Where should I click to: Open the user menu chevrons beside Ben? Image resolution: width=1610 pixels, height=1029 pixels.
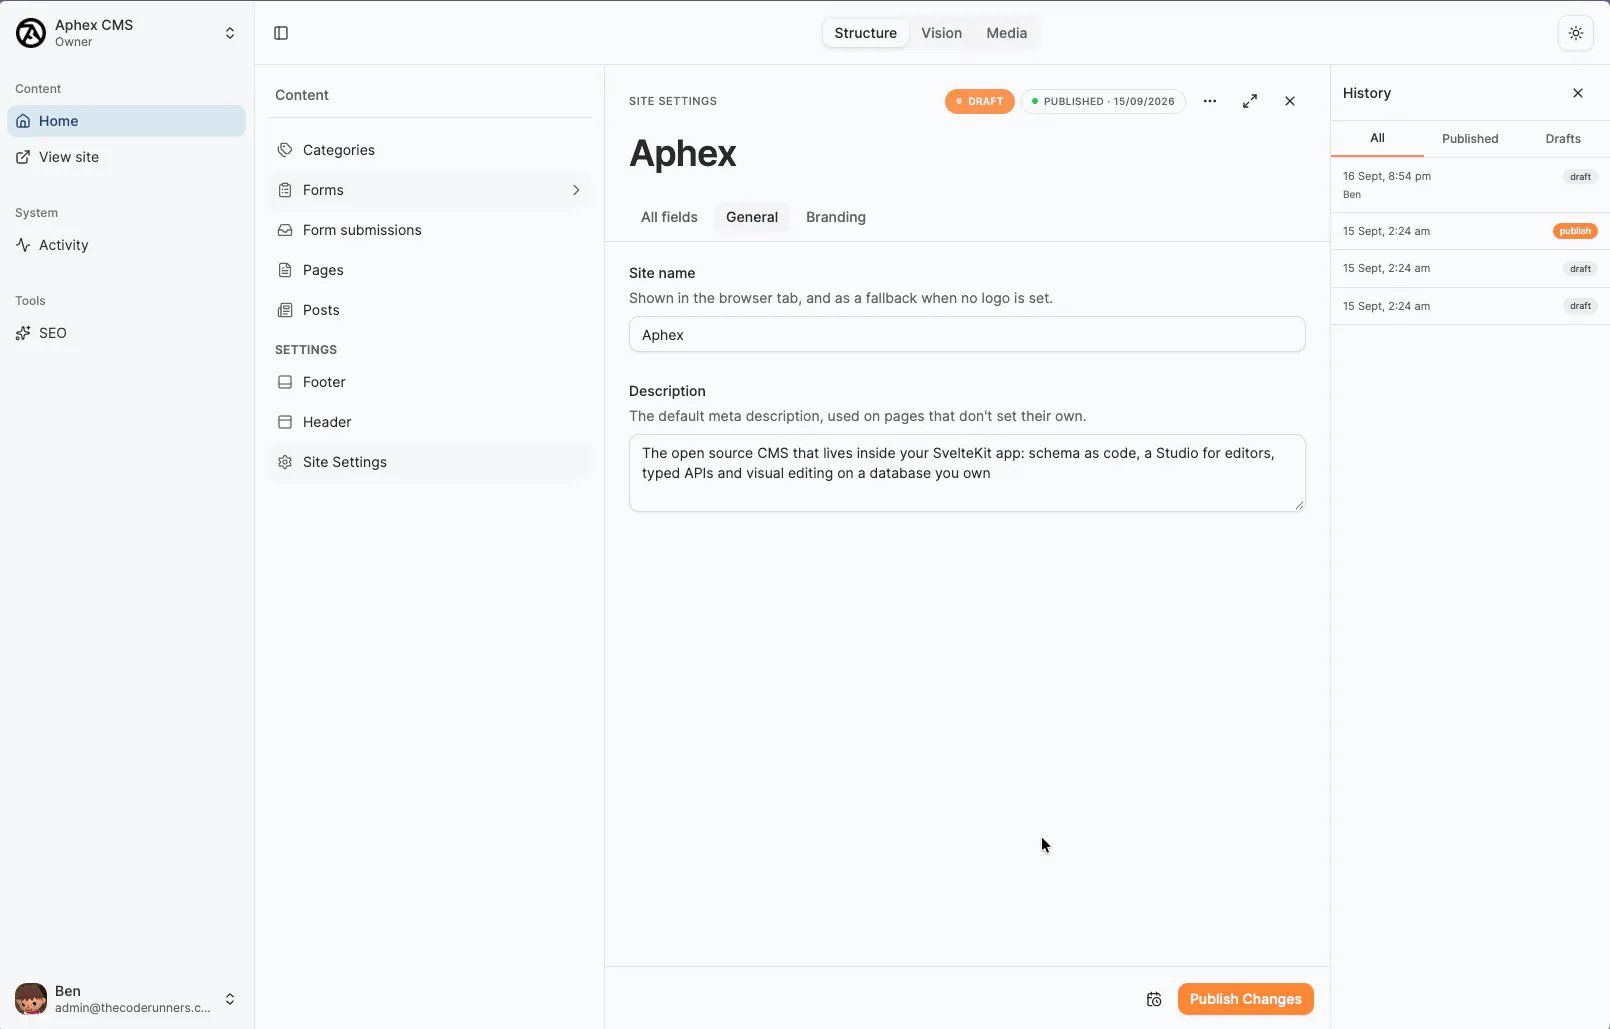click(230, 999)
